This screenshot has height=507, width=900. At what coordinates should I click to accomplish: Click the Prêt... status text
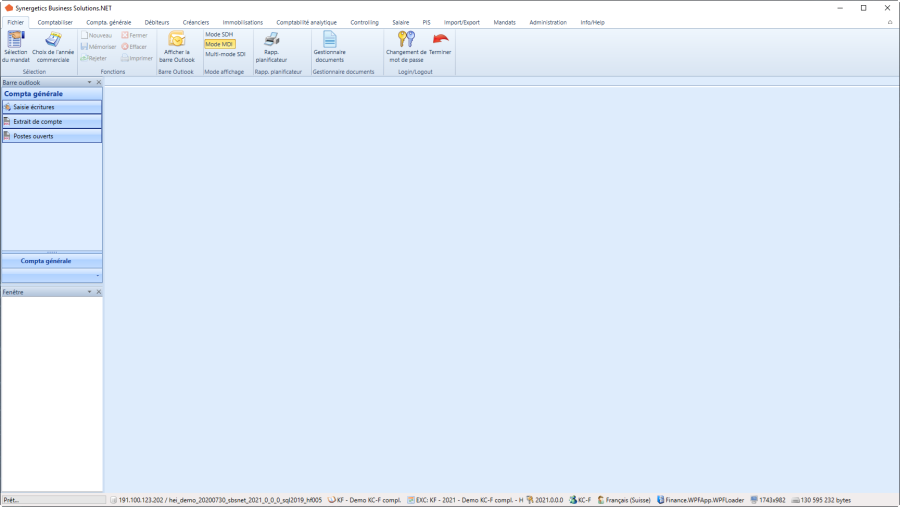pos(11,500)
